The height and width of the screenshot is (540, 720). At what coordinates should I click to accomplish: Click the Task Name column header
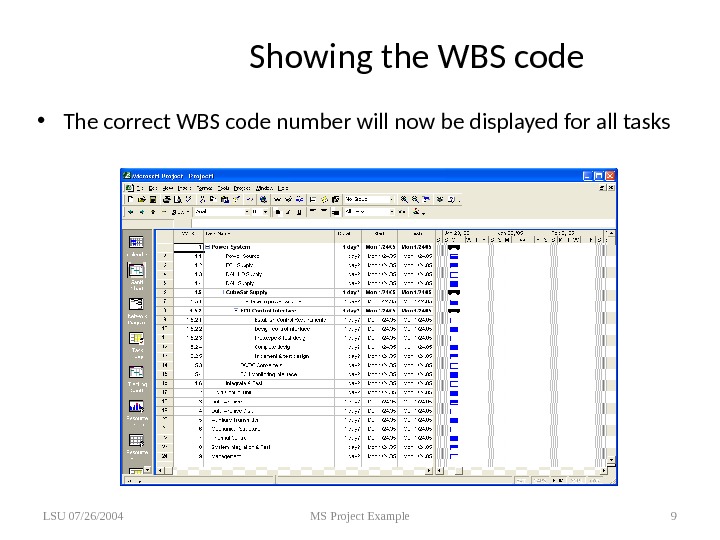pos(269,234)
